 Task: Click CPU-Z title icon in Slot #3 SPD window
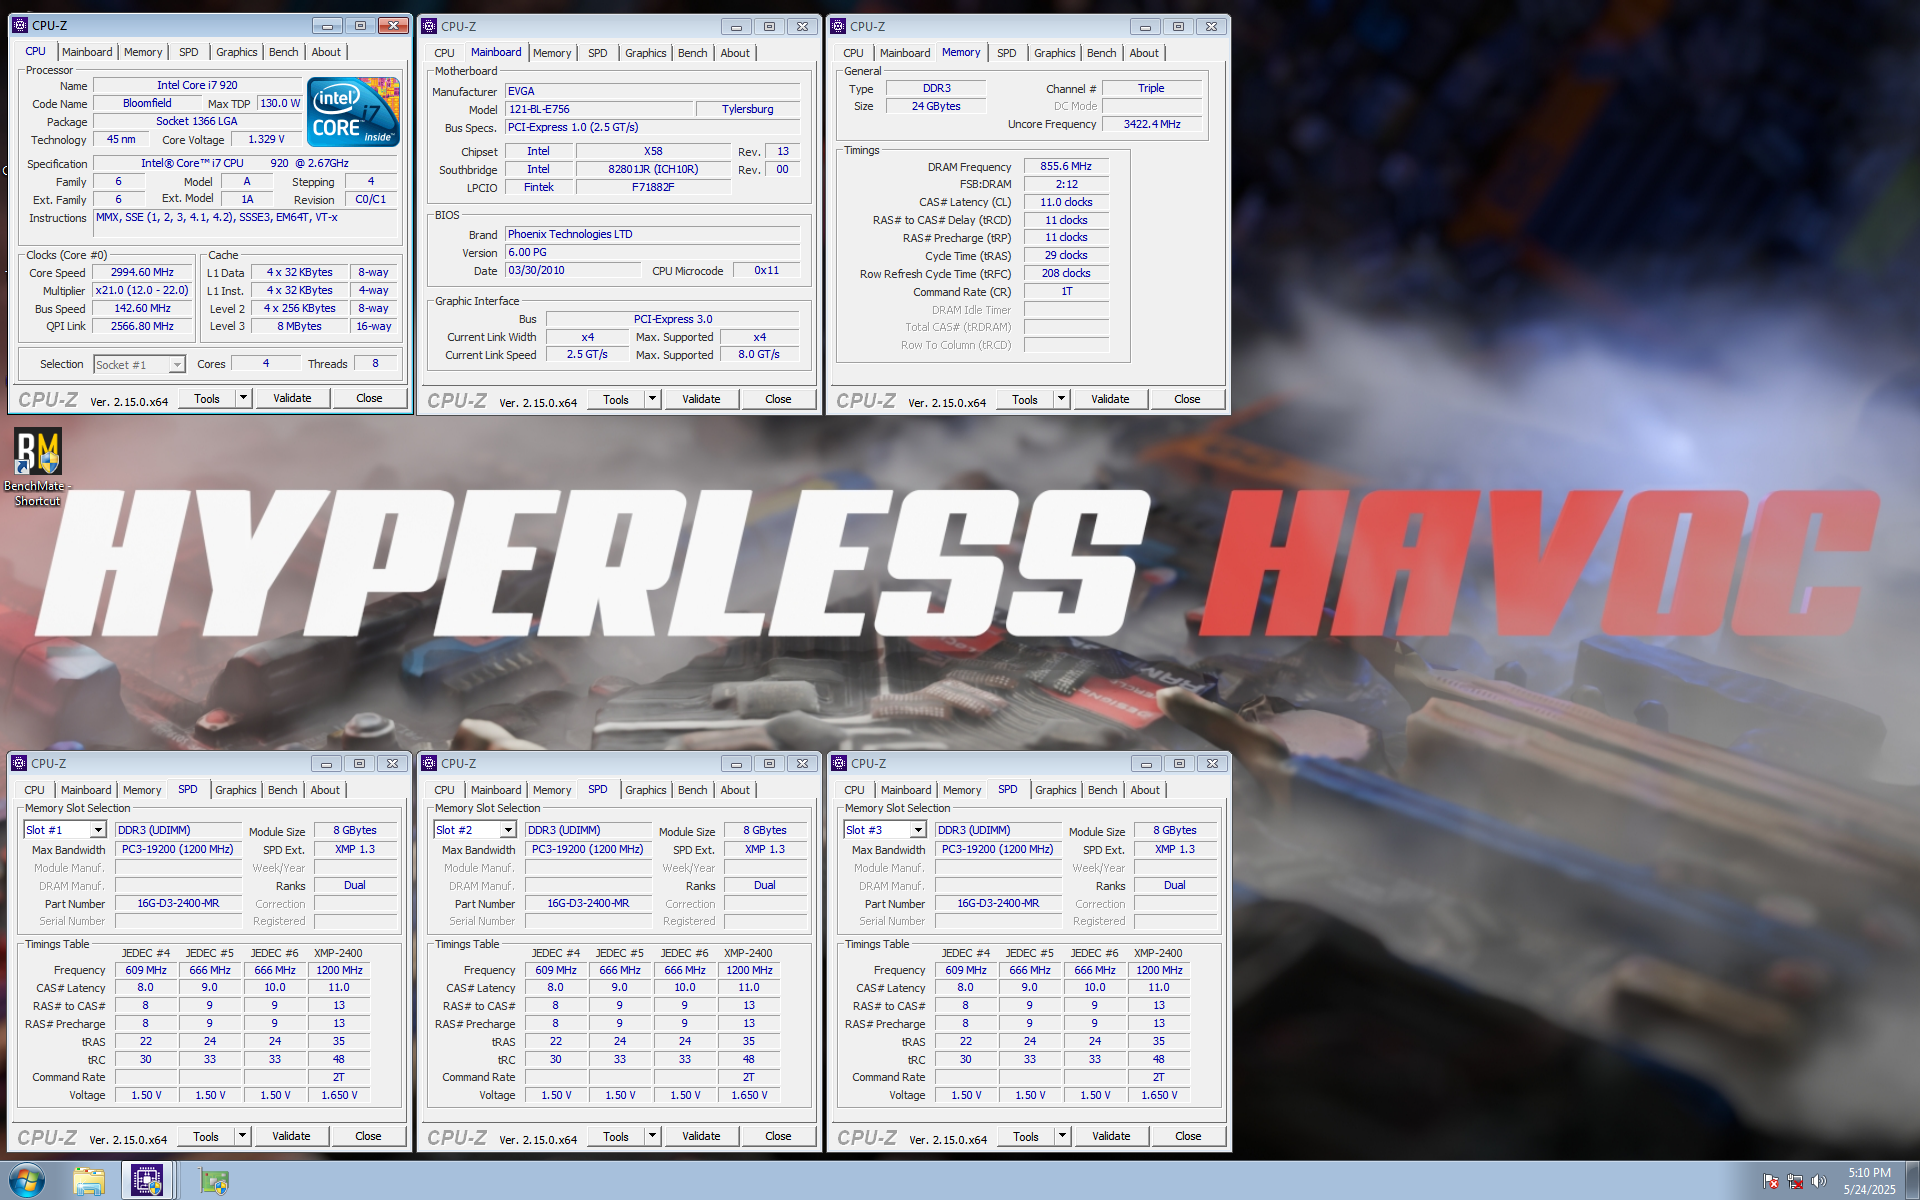(839, 763)
